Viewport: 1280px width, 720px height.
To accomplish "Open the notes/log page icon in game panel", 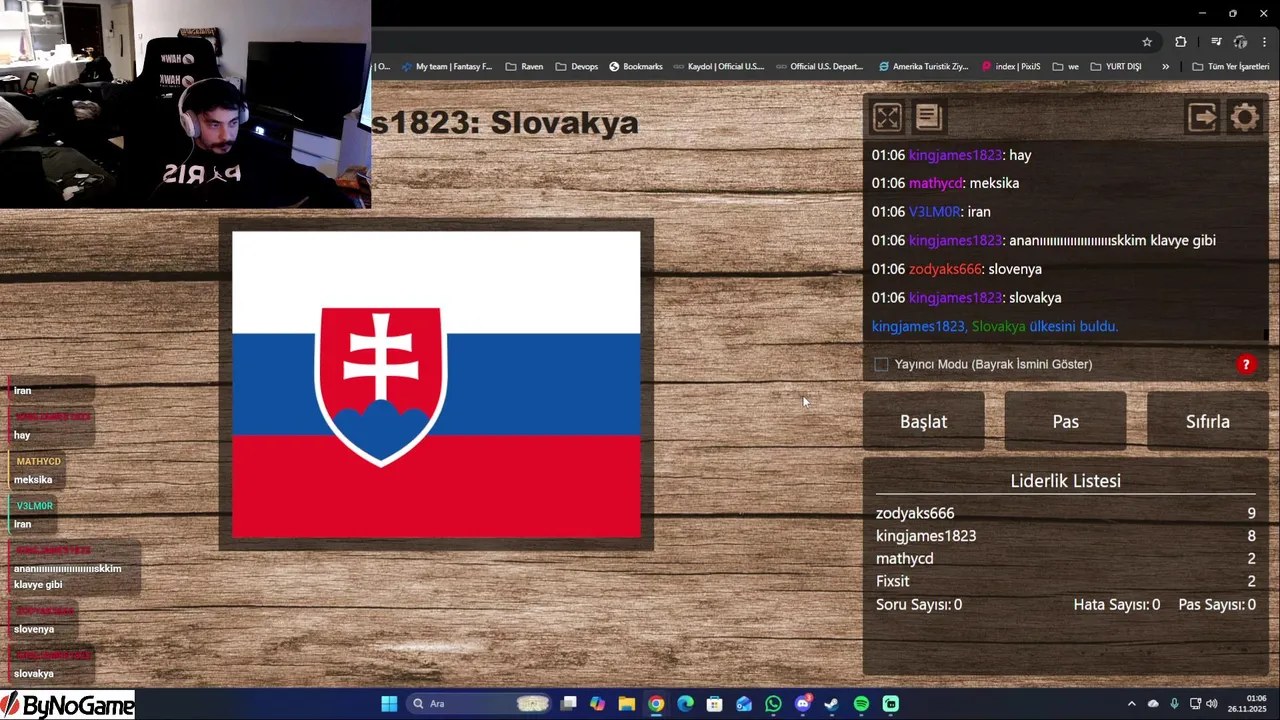I will click(x=928, y=118).
